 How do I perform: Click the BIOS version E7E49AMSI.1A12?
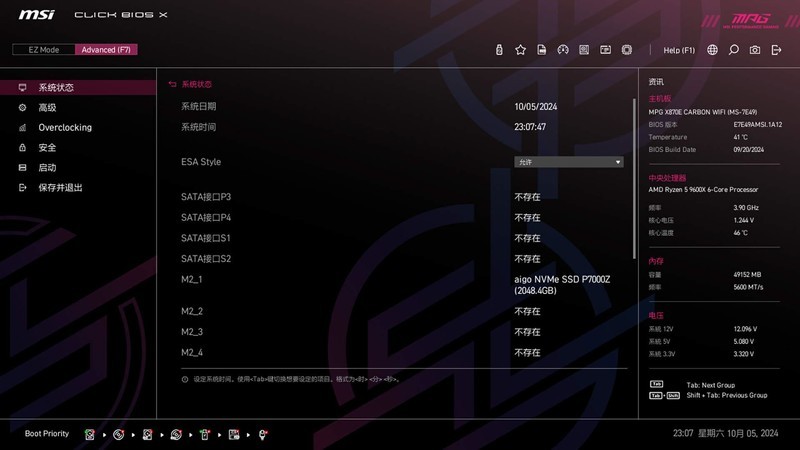tap(758, 124)
